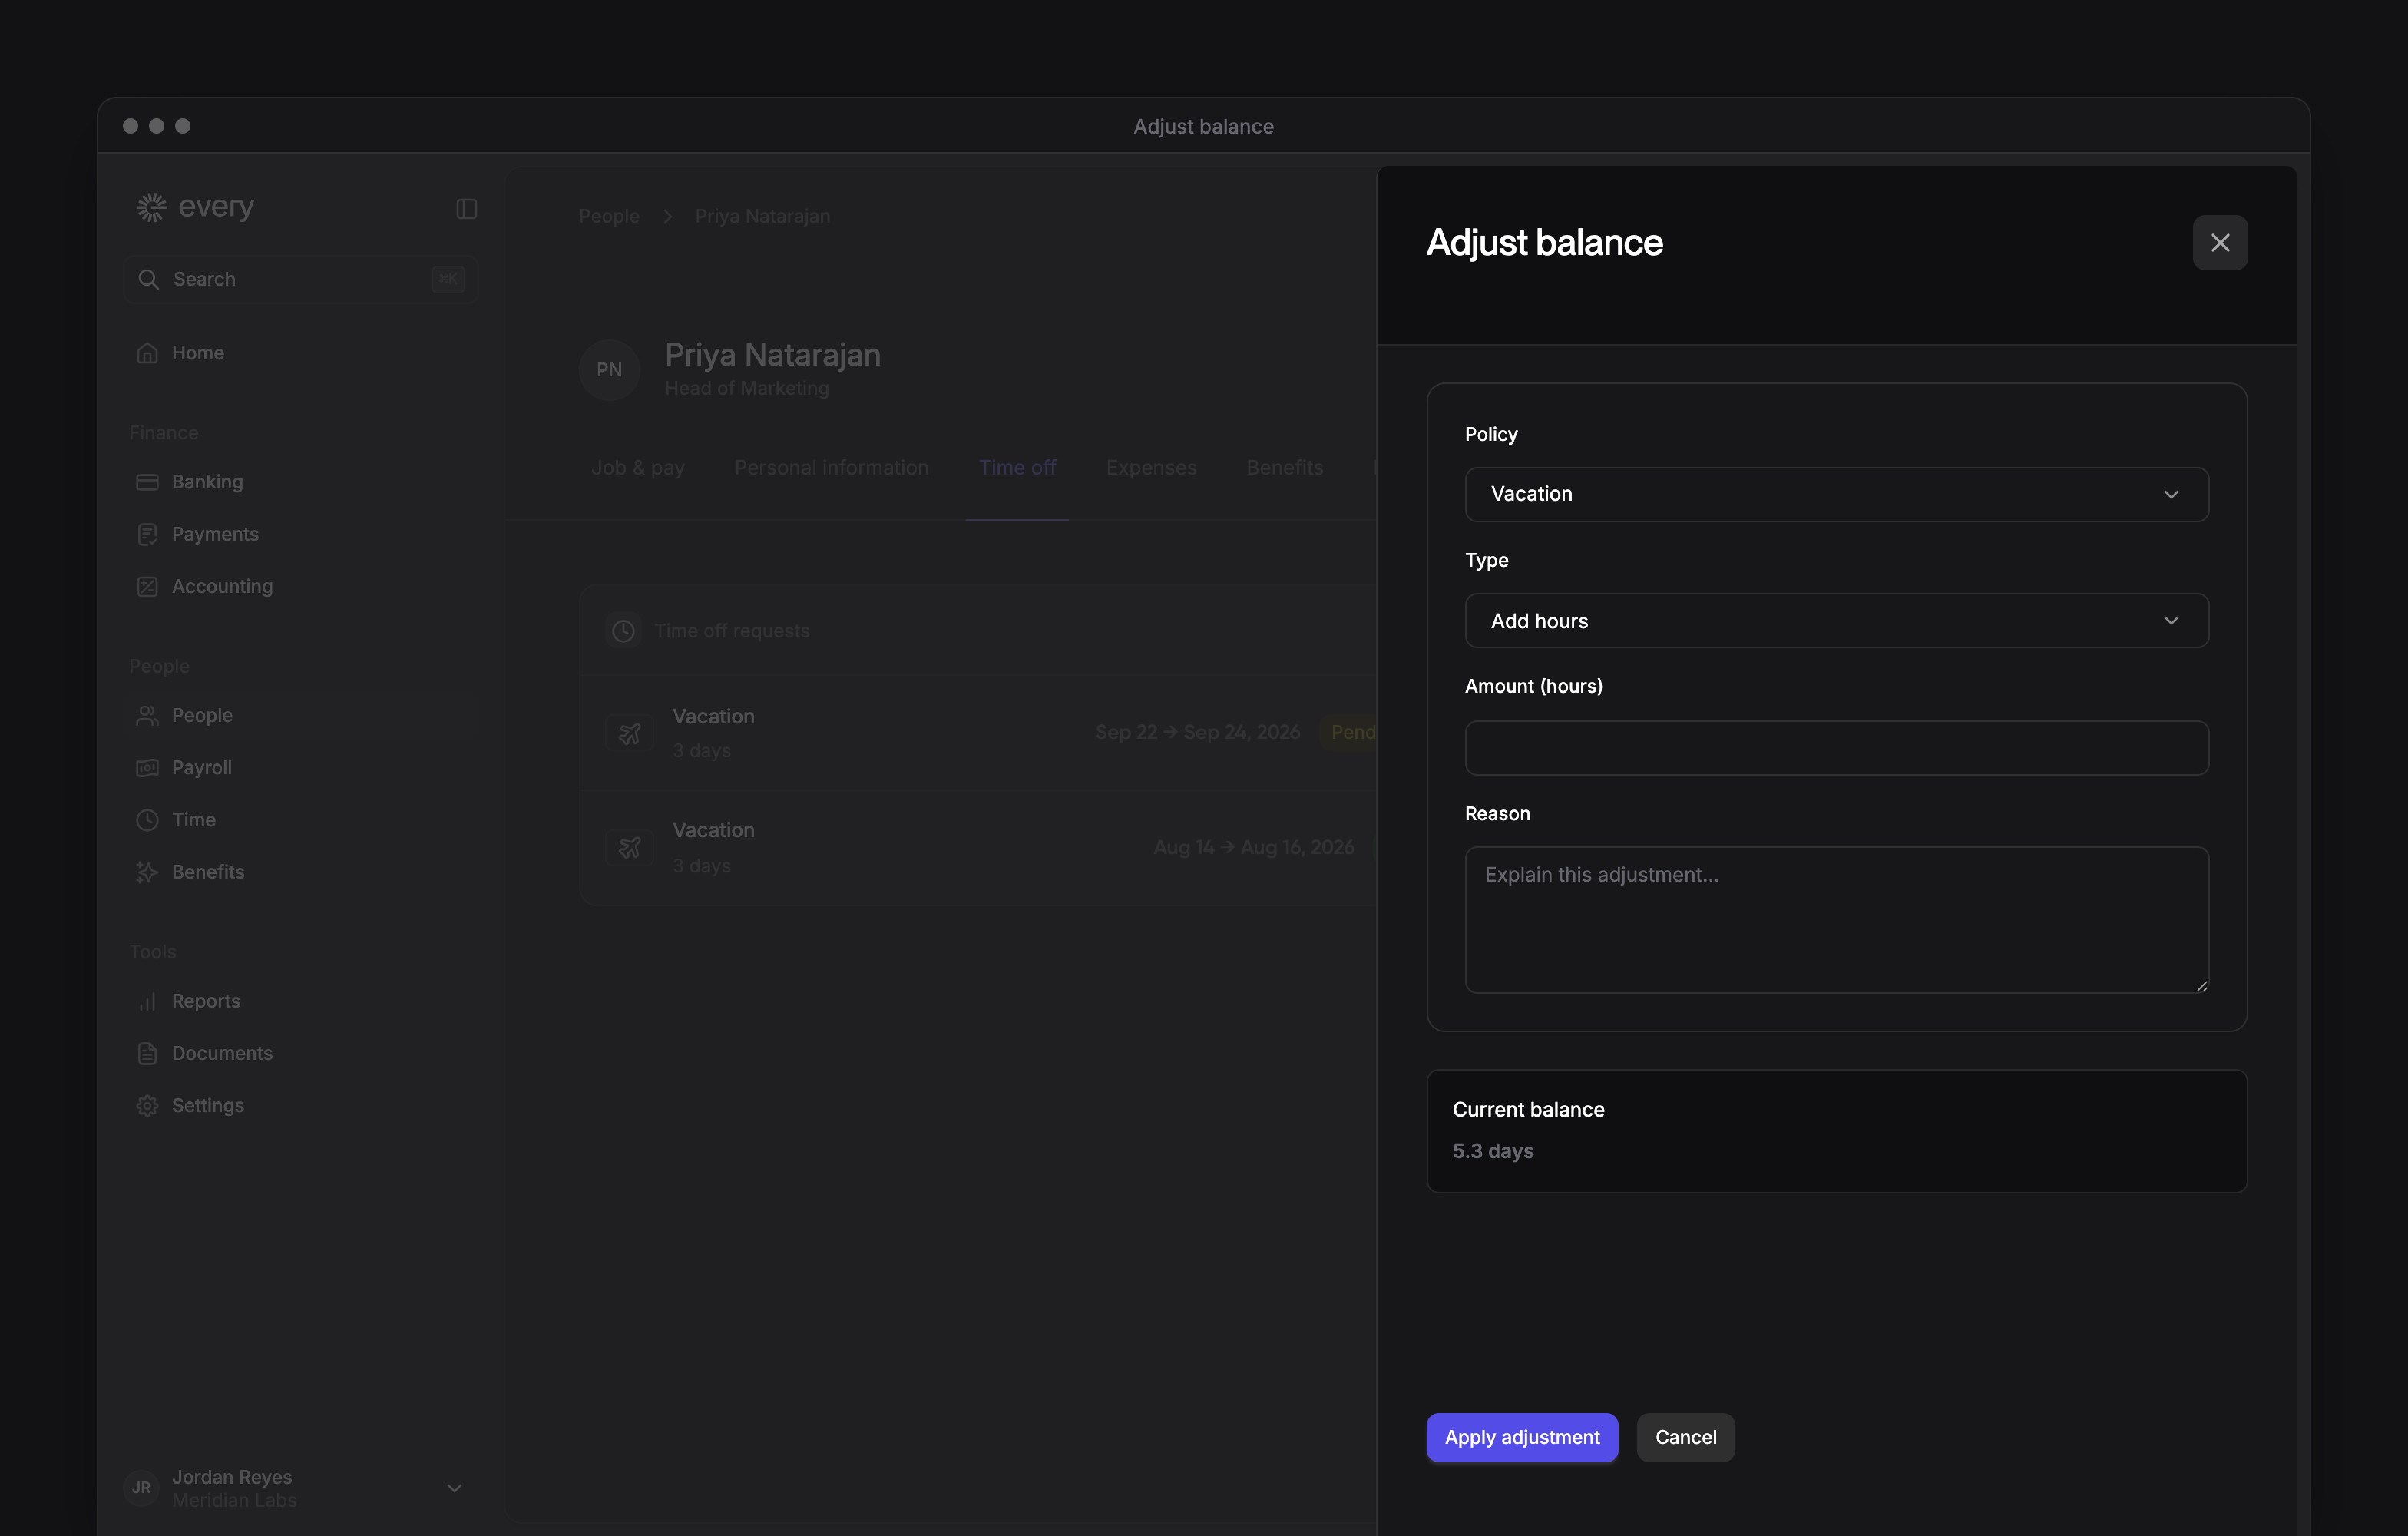The height and width of the screenshot is (1536, 2408).
Task: Click the Settings gear icon
Action: (147, 1105)
